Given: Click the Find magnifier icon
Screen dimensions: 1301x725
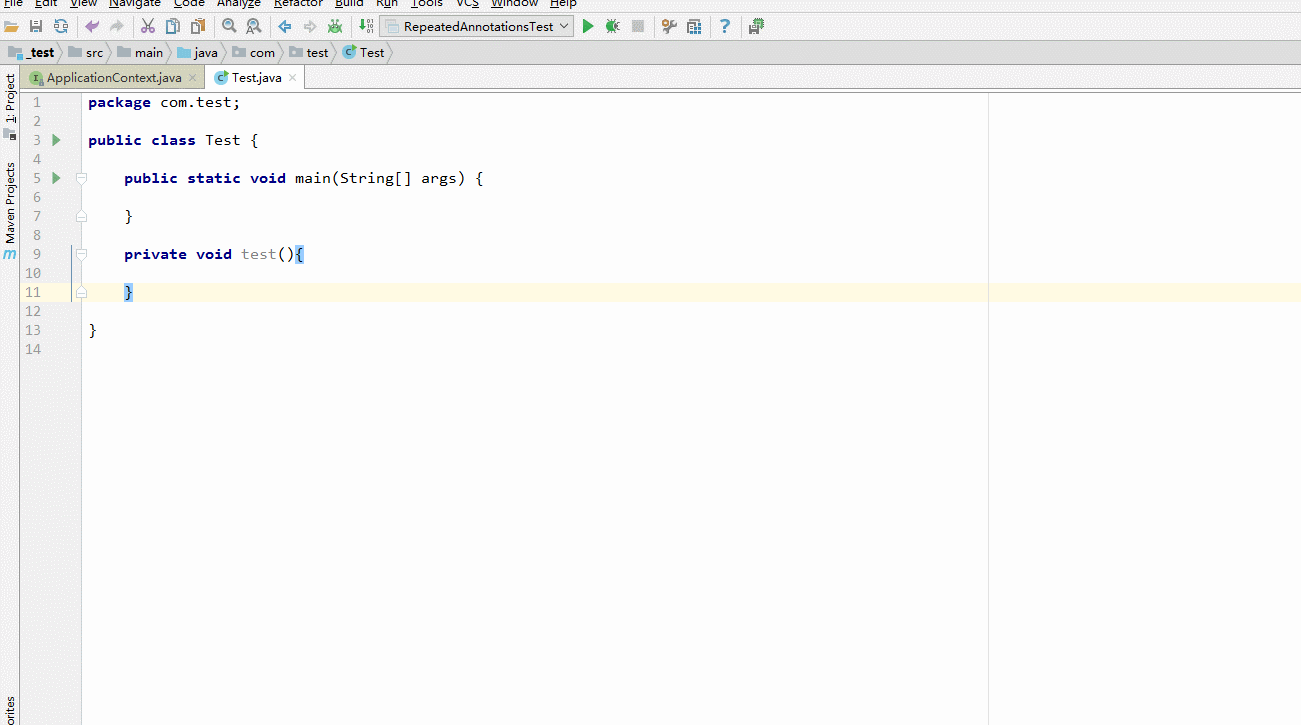Looking at the screenshot, I should click(x=229, y=27).
